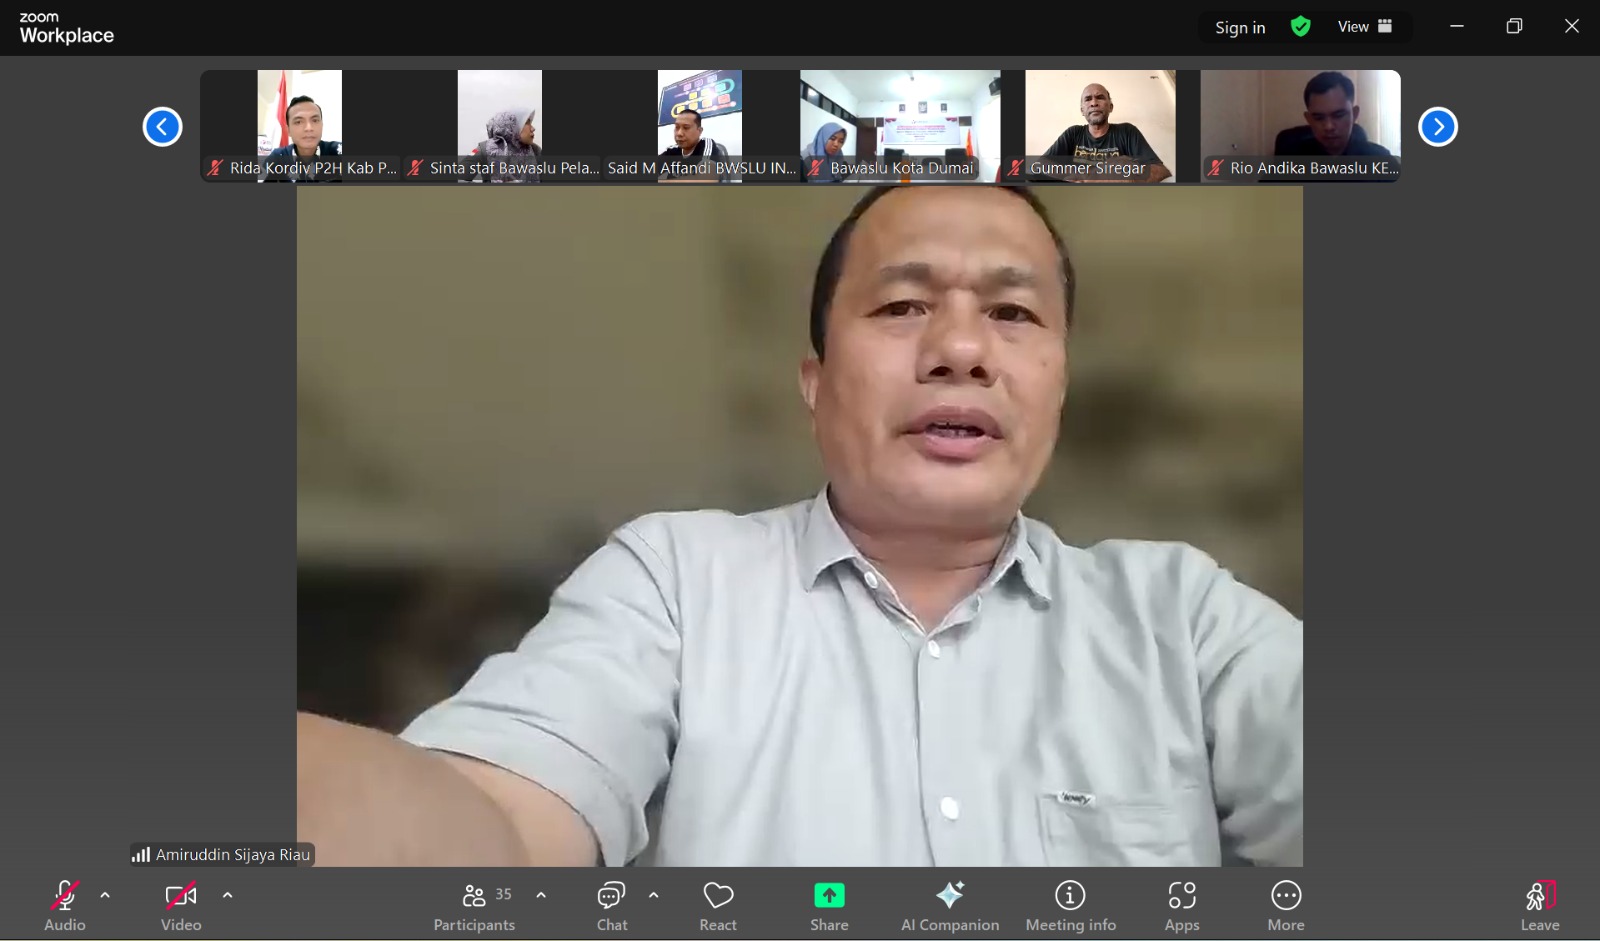Open the Chat panel
Screen dimensions: 1600x941
(x=611, y=904)
